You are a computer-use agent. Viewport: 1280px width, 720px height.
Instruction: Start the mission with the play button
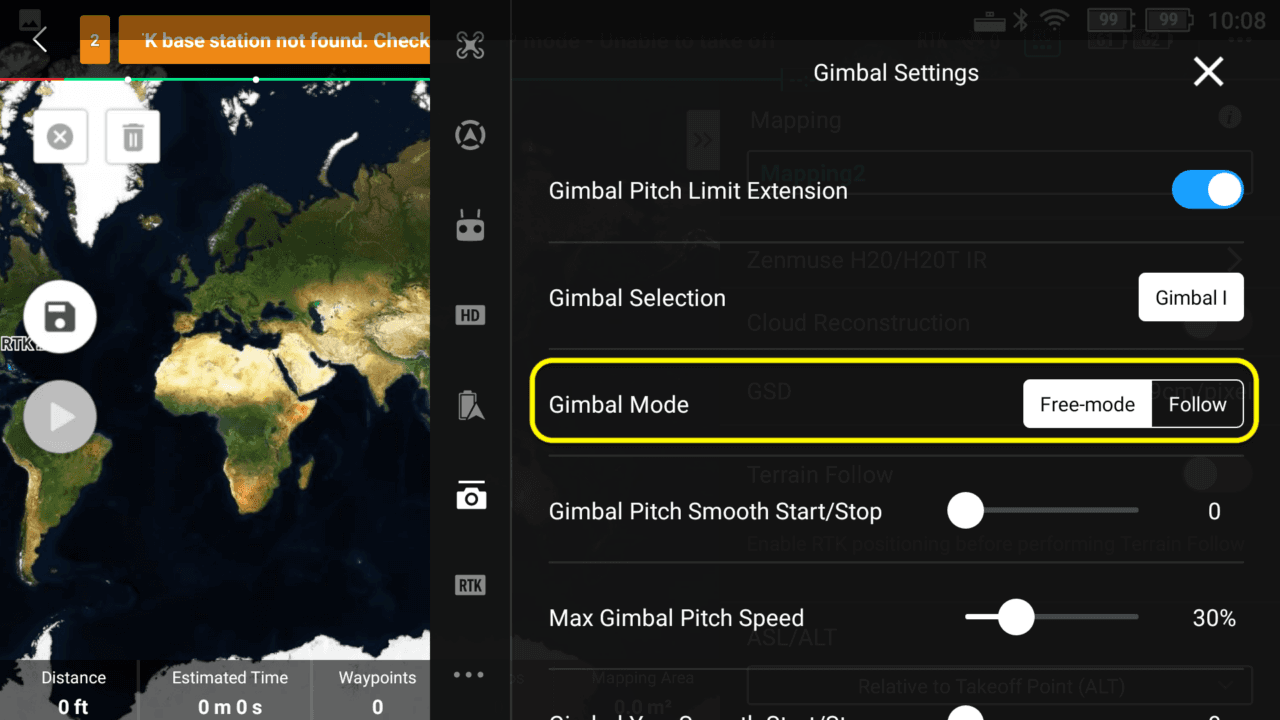60,417
